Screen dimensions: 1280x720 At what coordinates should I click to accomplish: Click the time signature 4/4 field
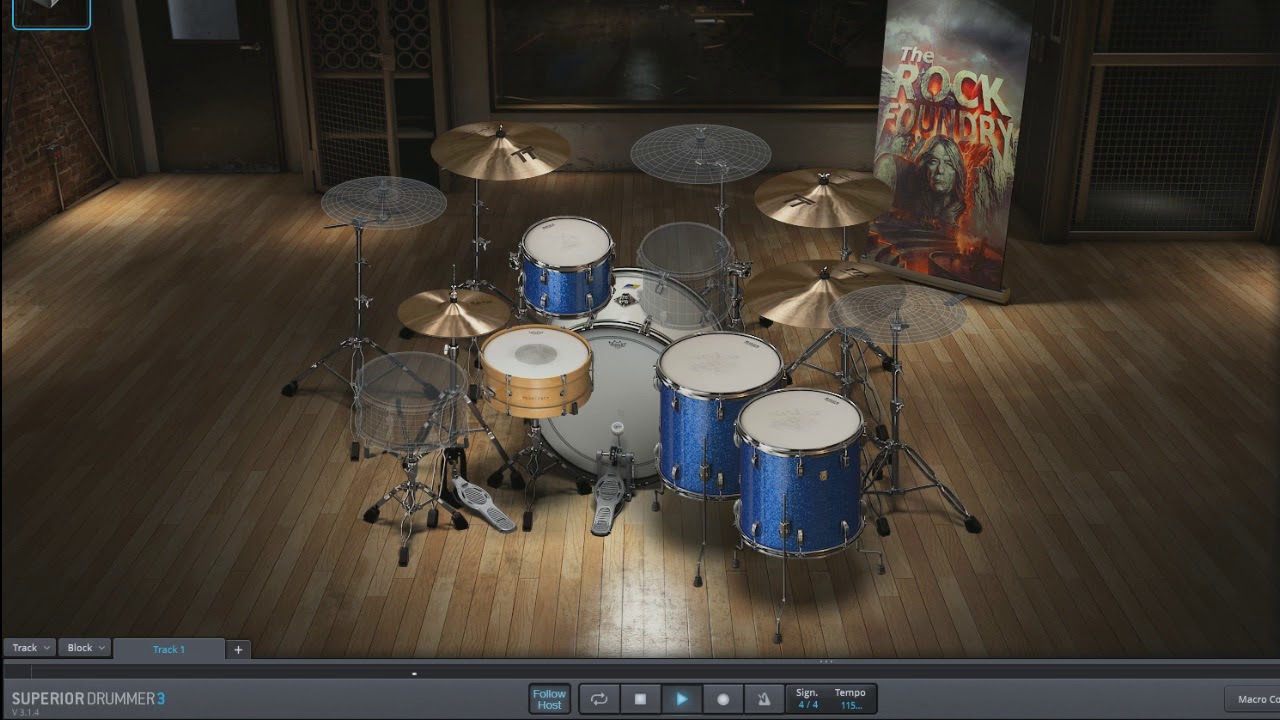807,705
